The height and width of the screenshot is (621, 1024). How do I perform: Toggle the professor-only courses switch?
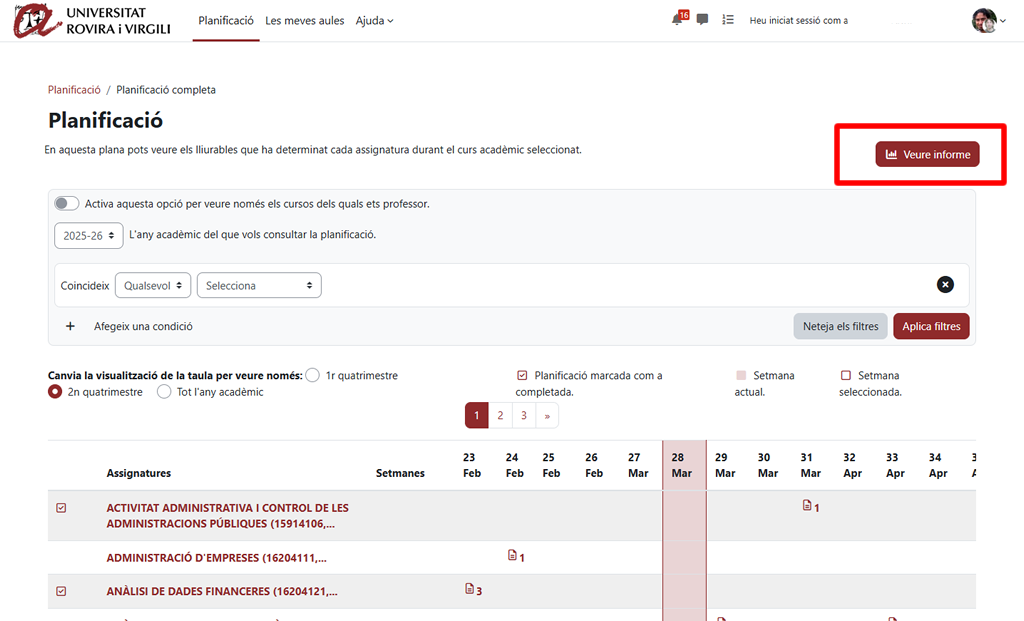[x=67, y=204]
